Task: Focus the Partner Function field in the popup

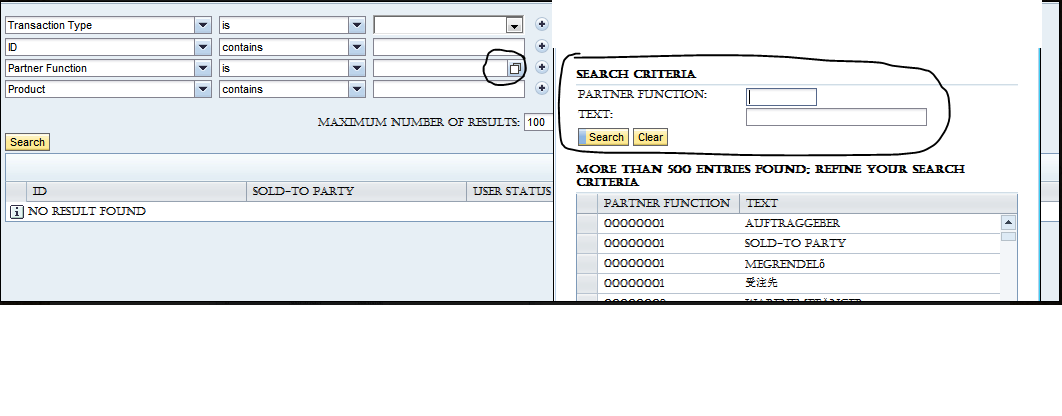Action: (782, 97)
